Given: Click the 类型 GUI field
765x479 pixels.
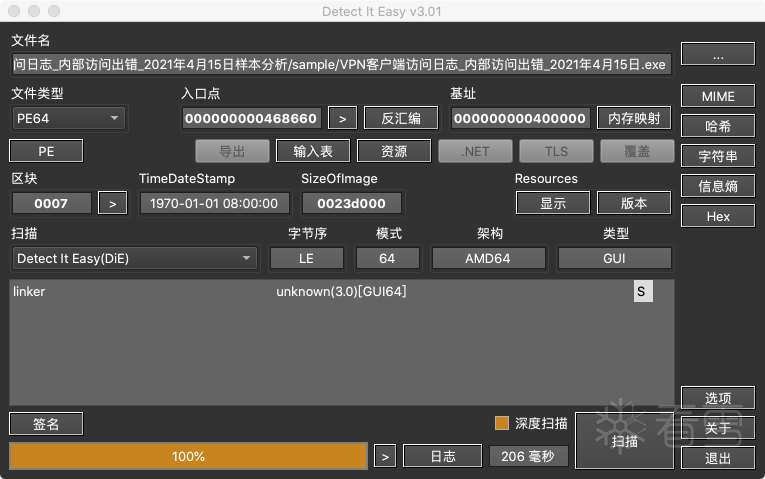Looking at the screenshot, I should (614, 258).
